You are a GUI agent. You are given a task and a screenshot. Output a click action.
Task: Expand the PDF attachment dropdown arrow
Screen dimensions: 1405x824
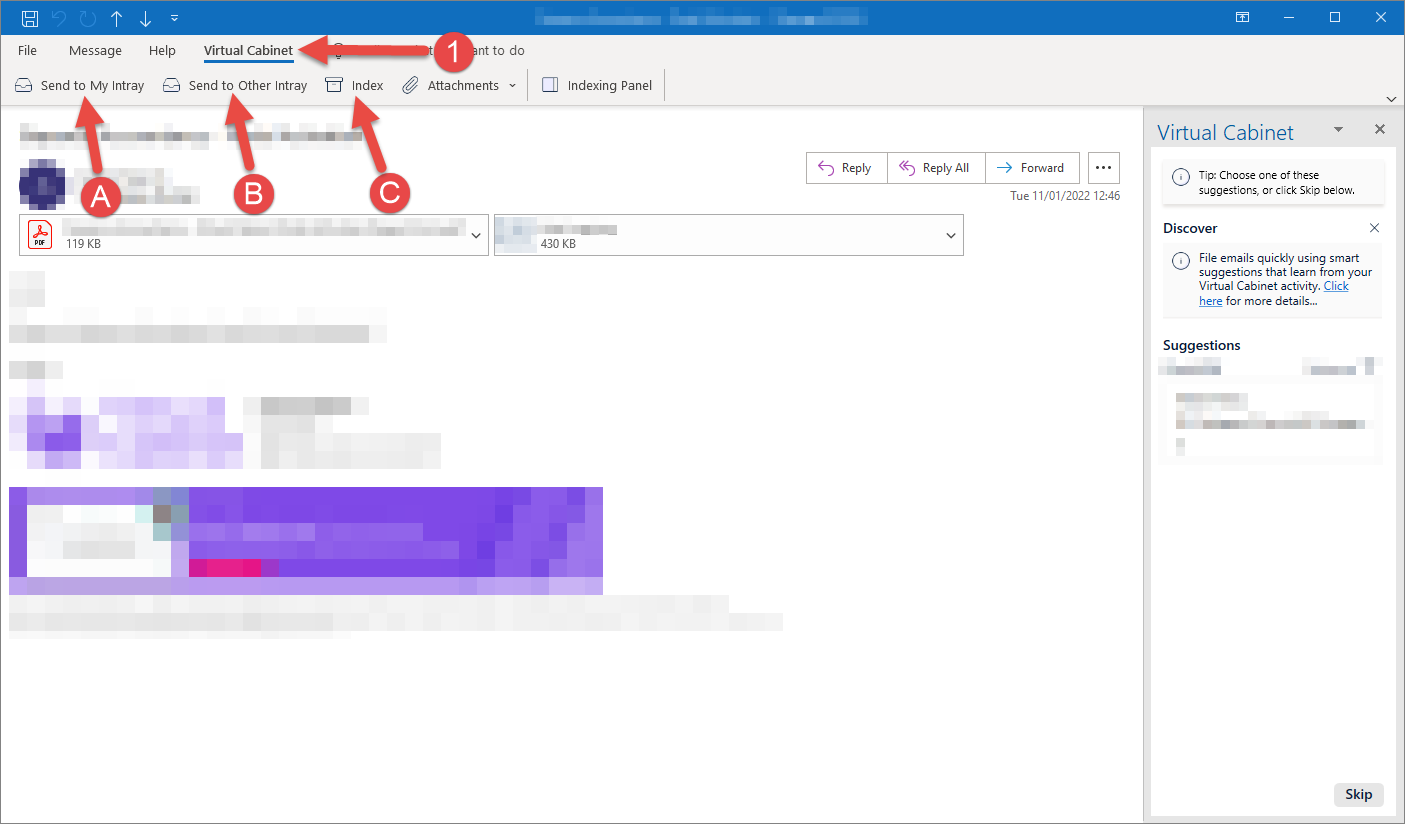click(477, 235)
